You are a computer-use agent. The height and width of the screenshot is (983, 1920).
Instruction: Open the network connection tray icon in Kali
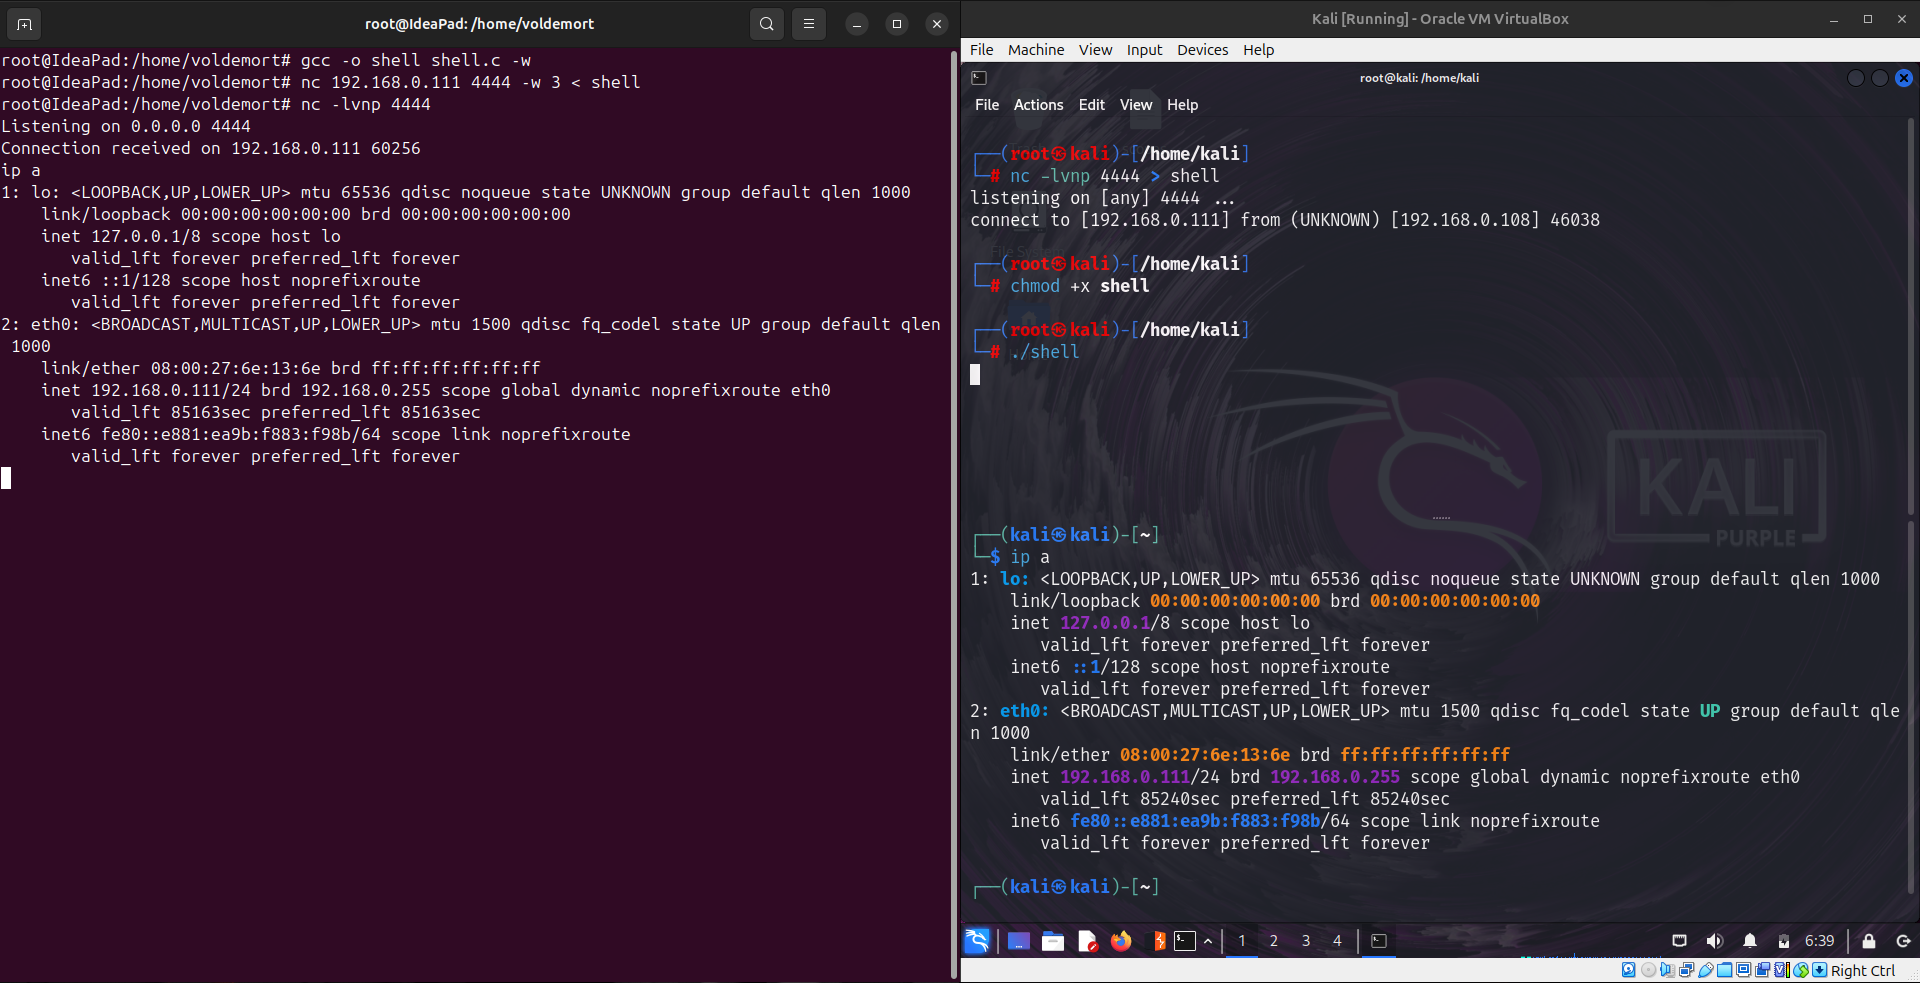pos(1679,941)
